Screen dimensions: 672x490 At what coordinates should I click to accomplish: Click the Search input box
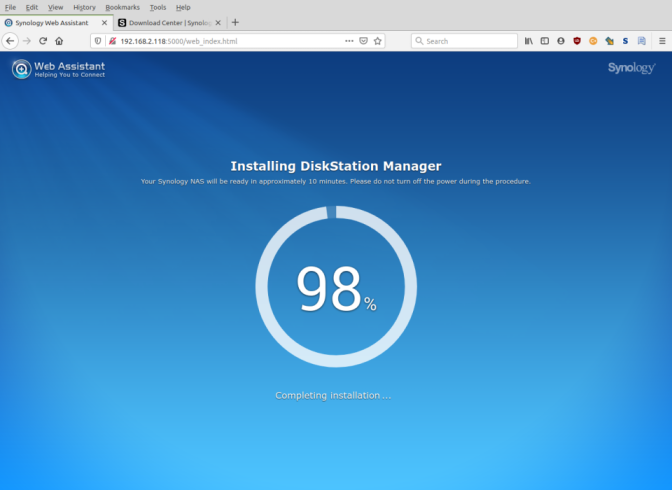pyautogui.click(x=464, y=41)
